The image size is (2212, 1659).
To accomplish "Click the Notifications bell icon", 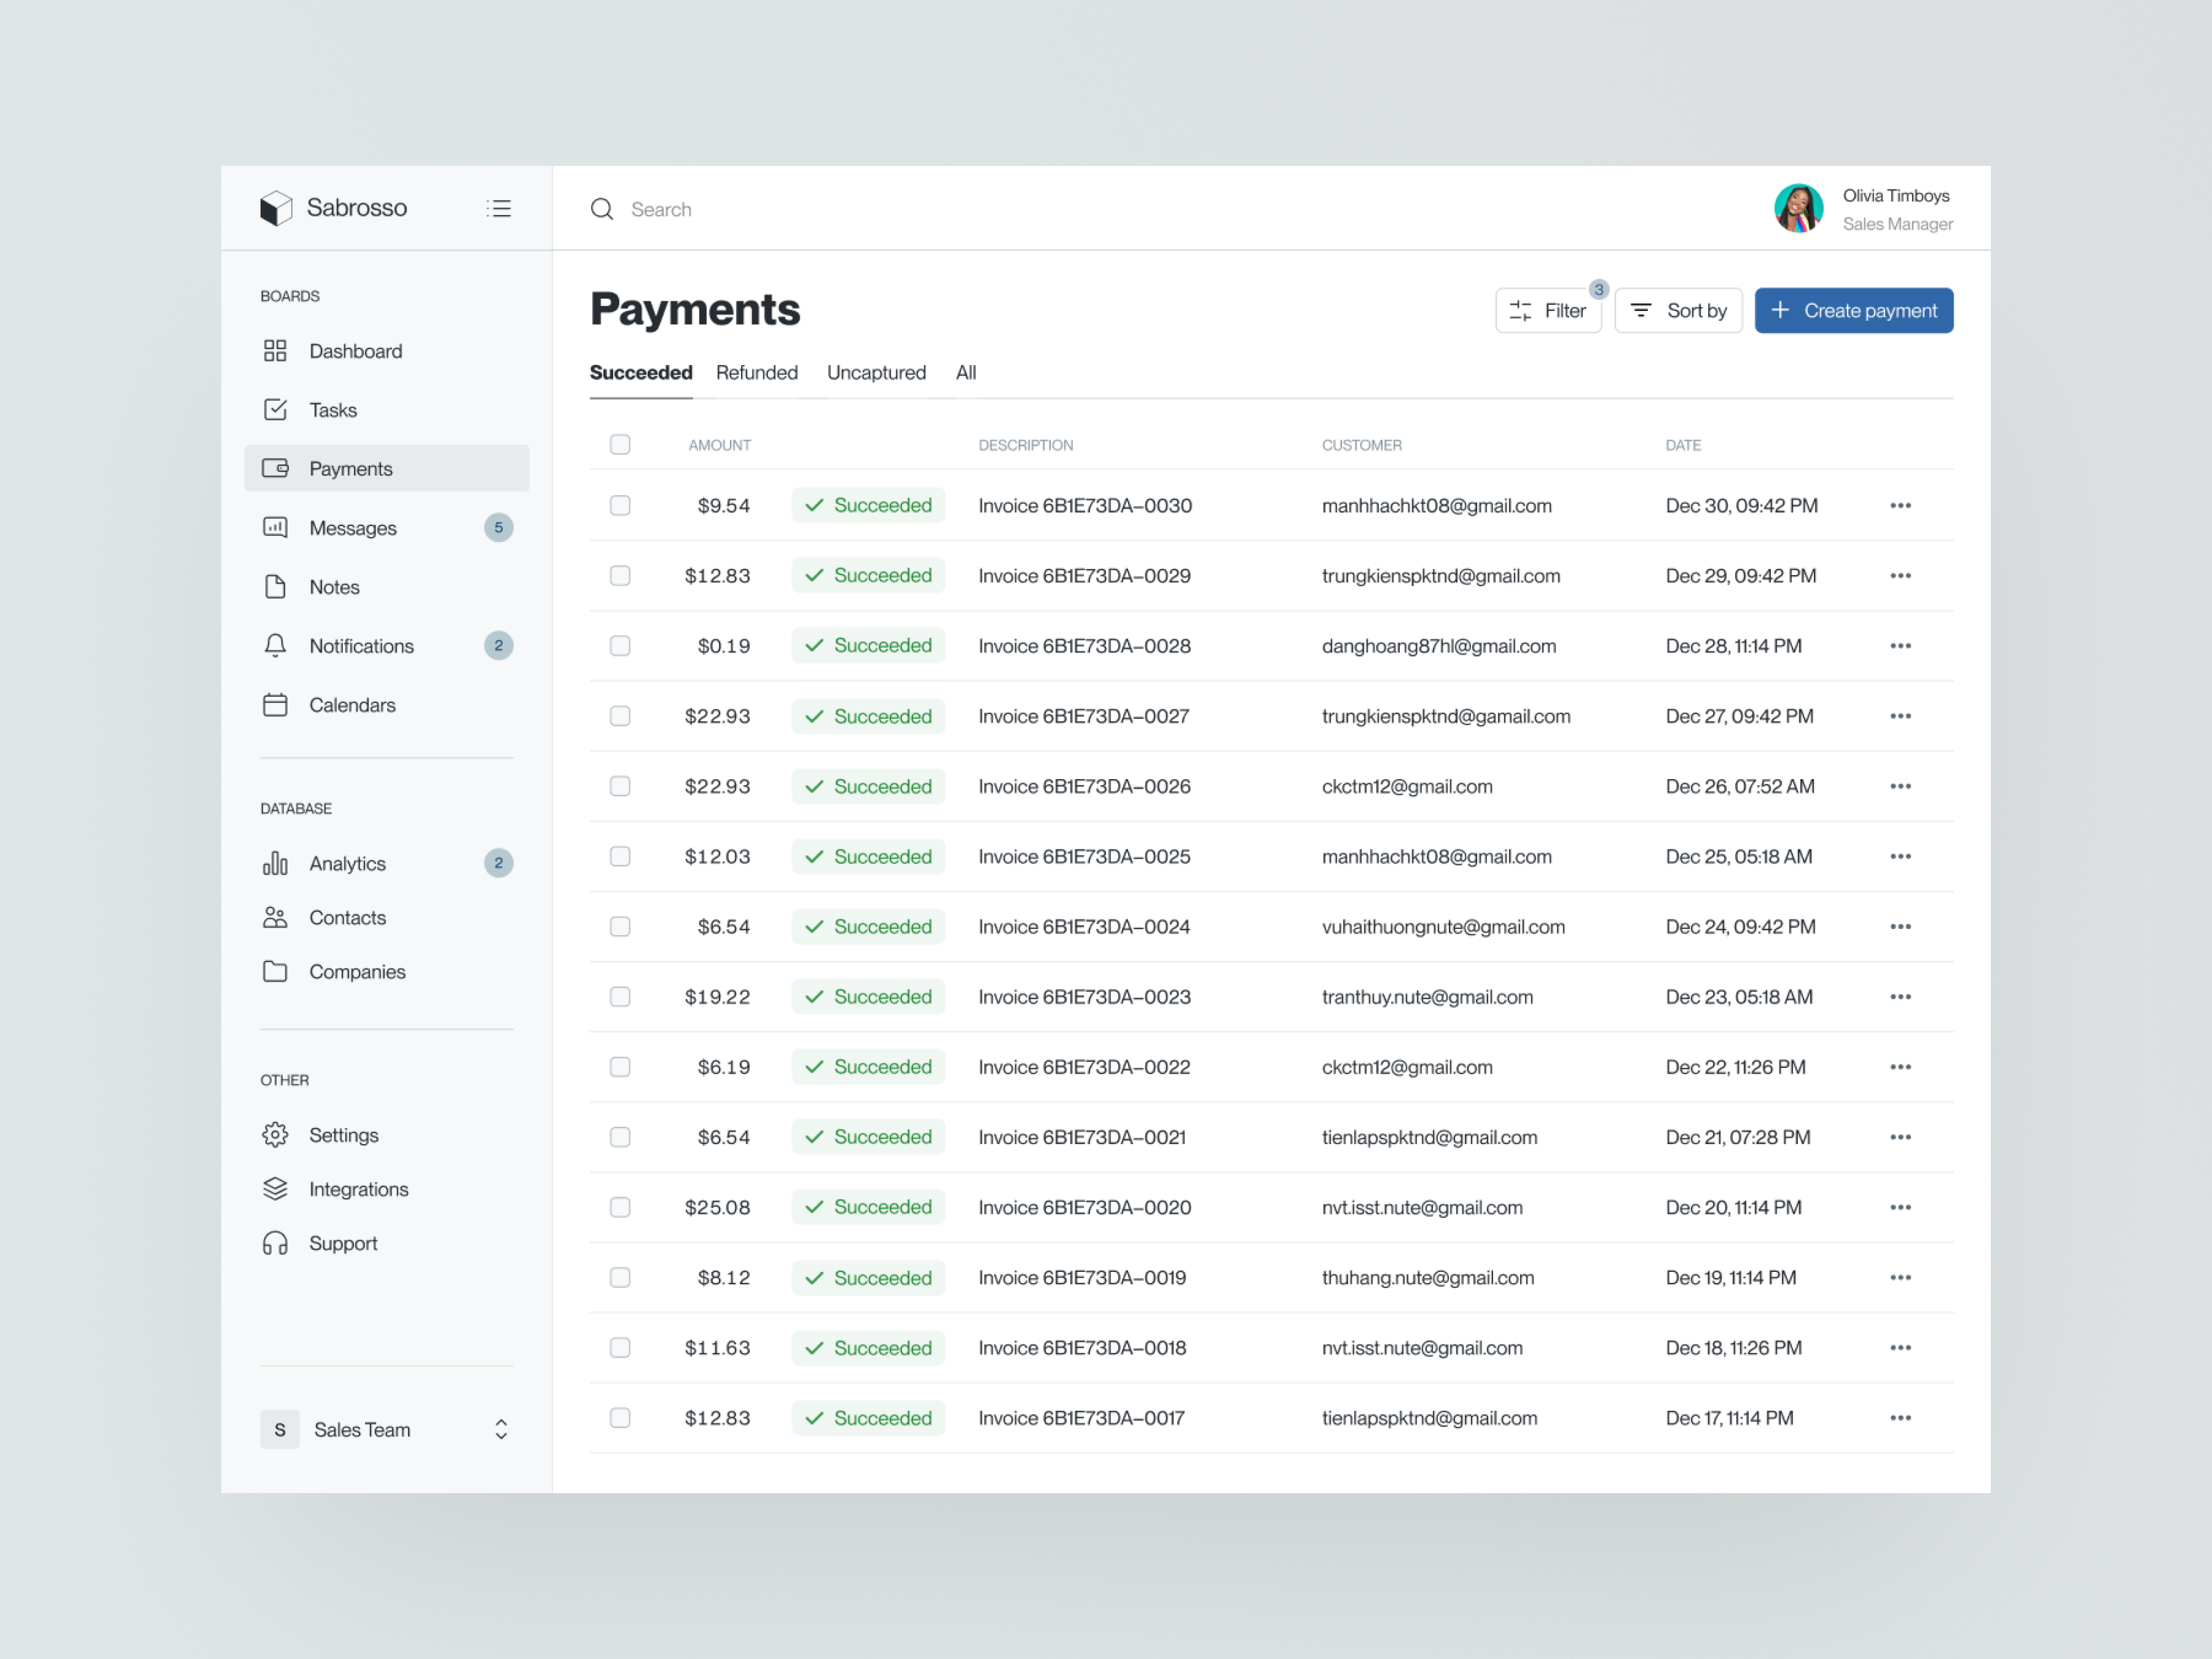I will coord(276,646).
